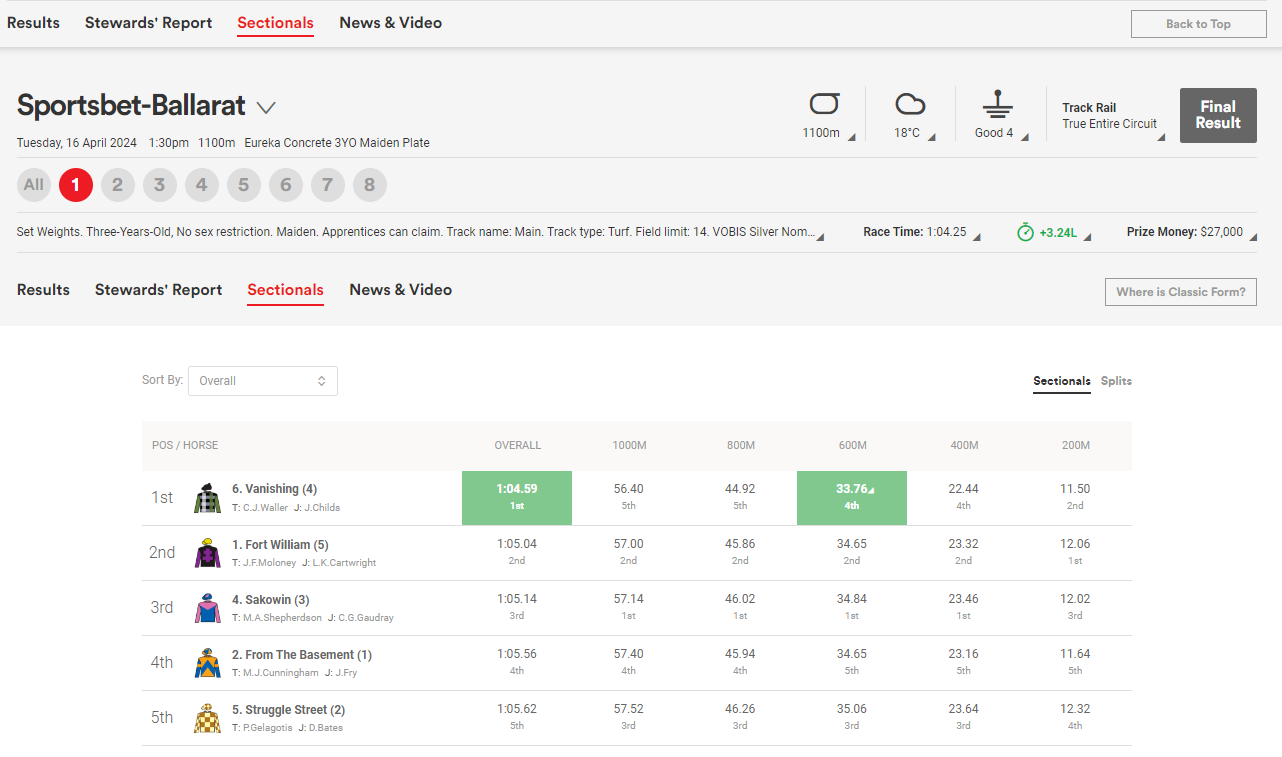The image size is (1282, 757).
Task: Click Vanishing's jockey silks icon
Action: click(208, 498)
